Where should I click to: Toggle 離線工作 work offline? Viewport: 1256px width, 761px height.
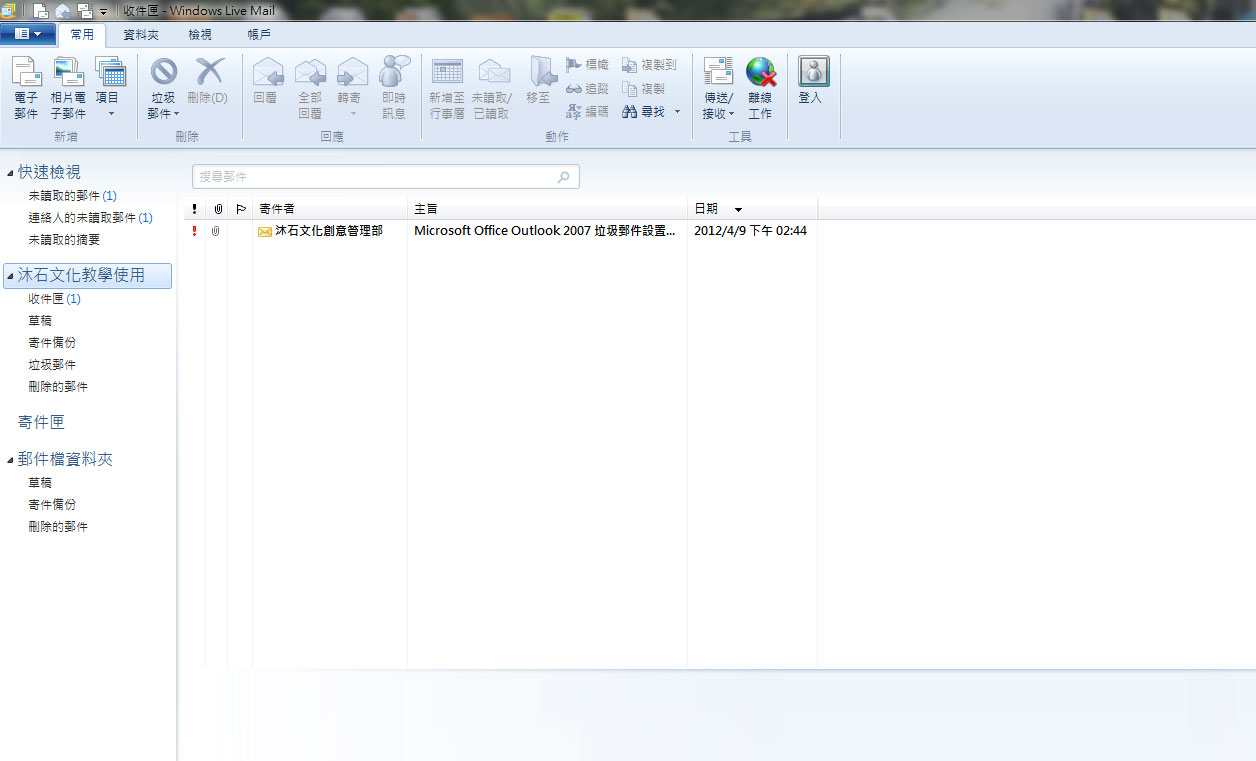pos(760,88)
